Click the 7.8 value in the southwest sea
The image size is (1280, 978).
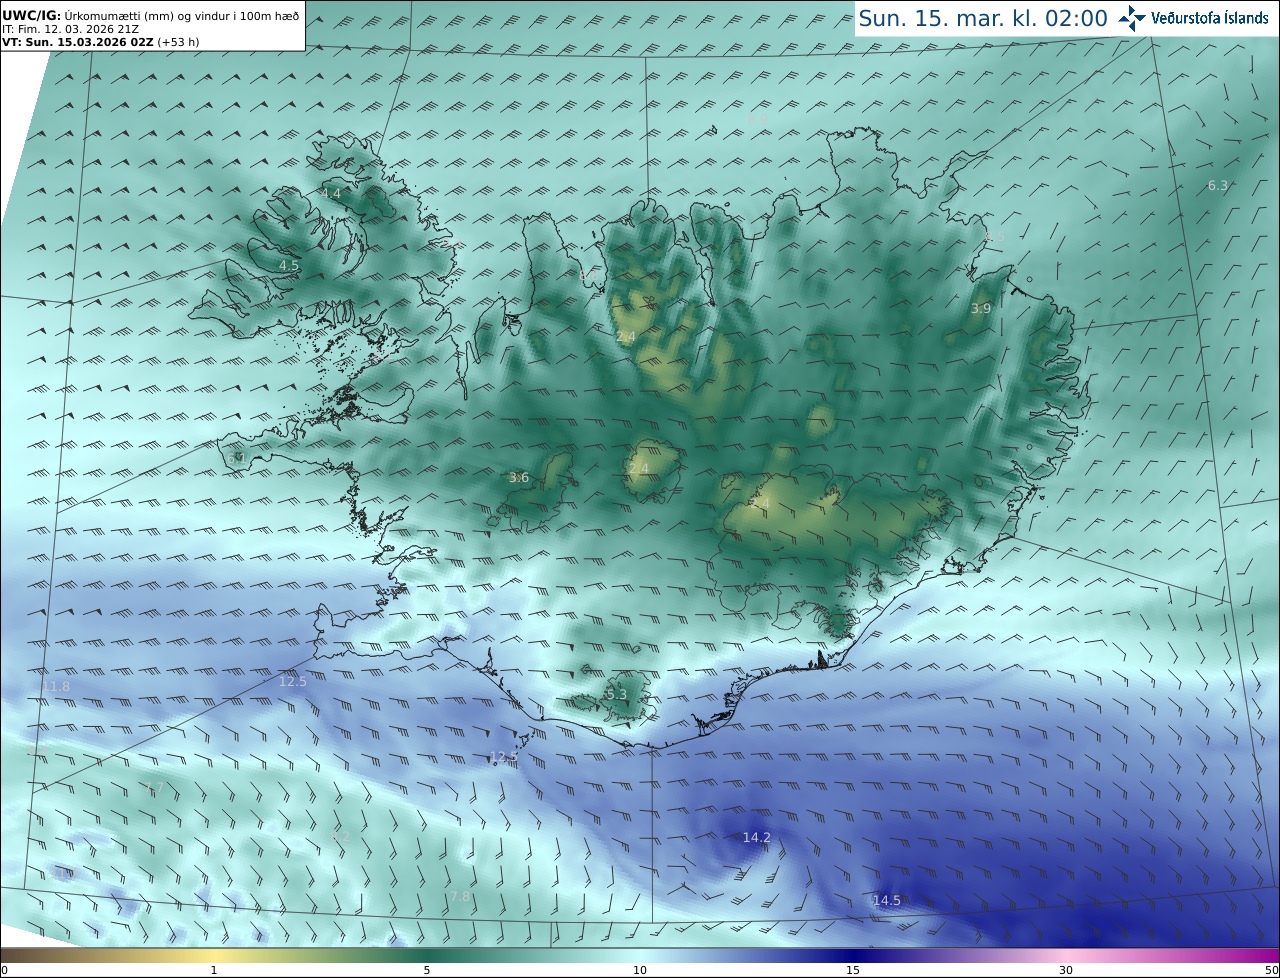(x=460, y=897)
